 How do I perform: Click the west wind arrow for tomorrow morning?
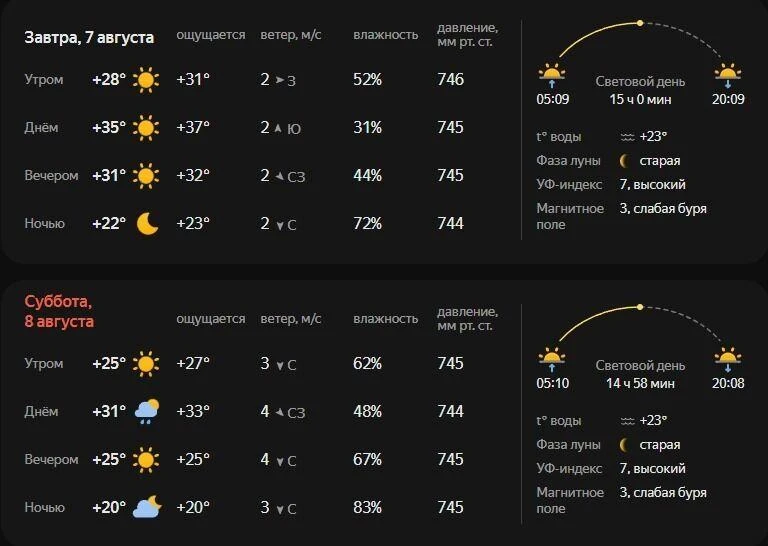[280, 80]
